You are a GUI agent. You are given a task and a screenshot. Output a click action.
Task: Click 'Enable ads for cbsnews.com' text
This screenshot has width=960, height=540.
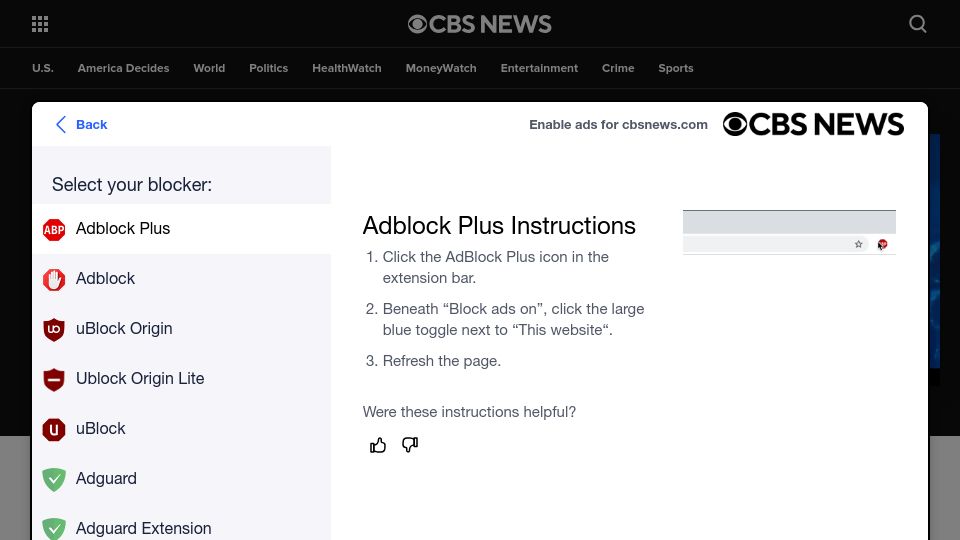point(618,124)
